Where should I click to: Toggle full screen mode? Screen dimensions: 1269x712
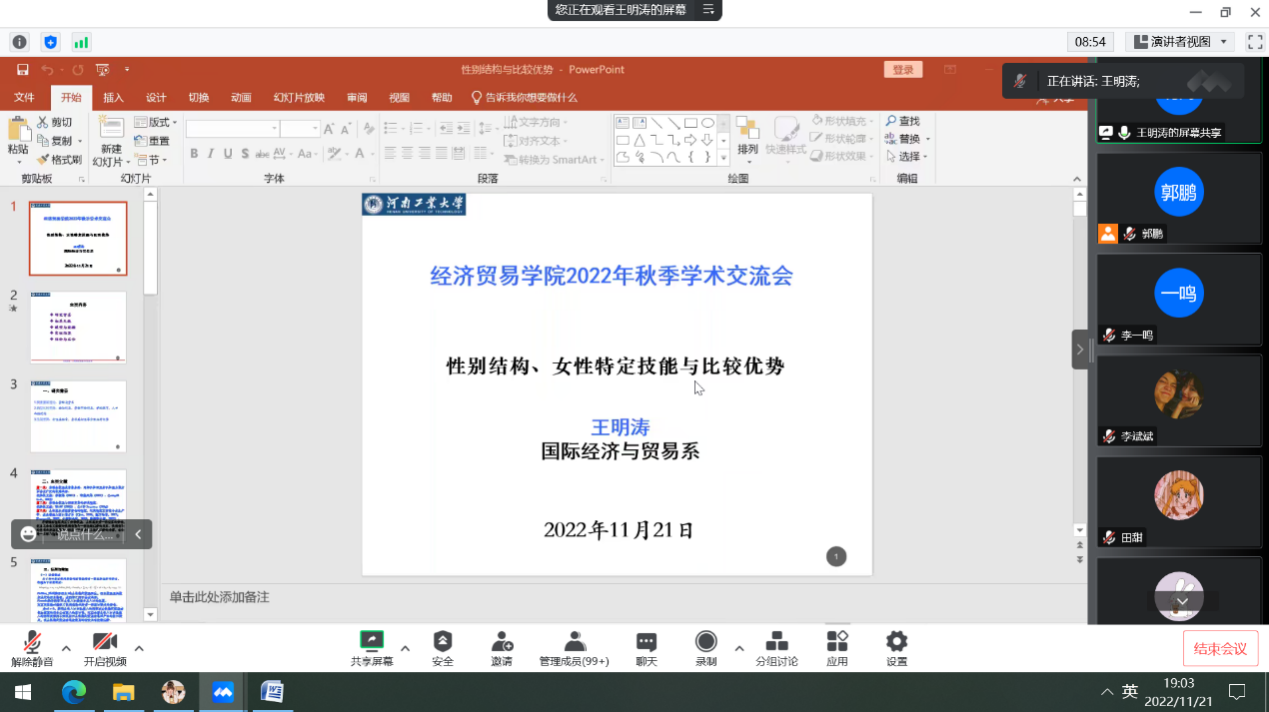pyautogui.click(x=1255, y=41)
